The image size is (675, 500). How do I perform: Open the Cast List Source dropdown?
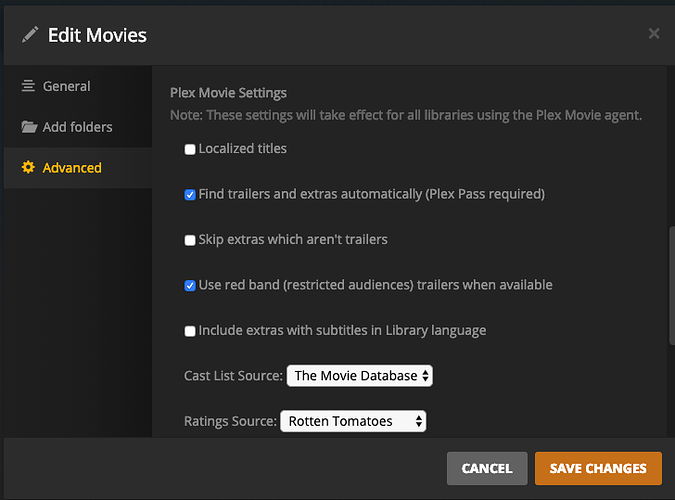tap(359, 376)
